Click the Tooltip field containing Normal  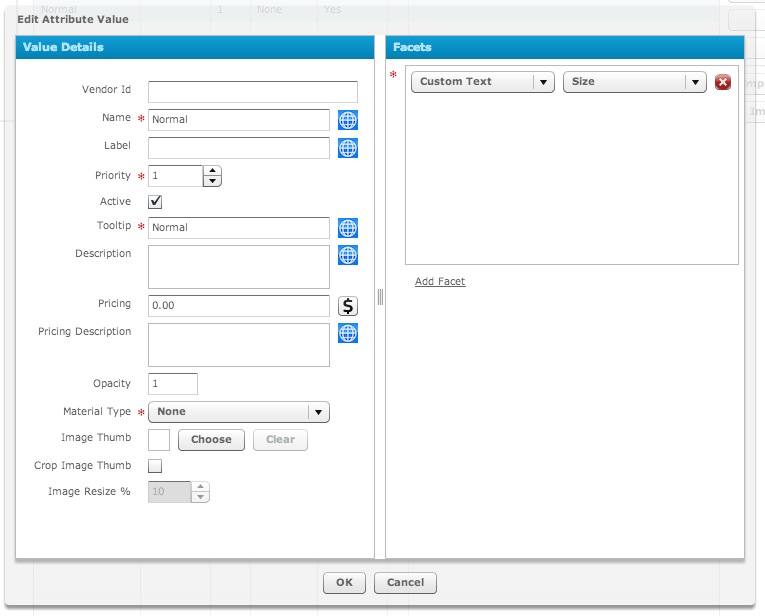239,228
